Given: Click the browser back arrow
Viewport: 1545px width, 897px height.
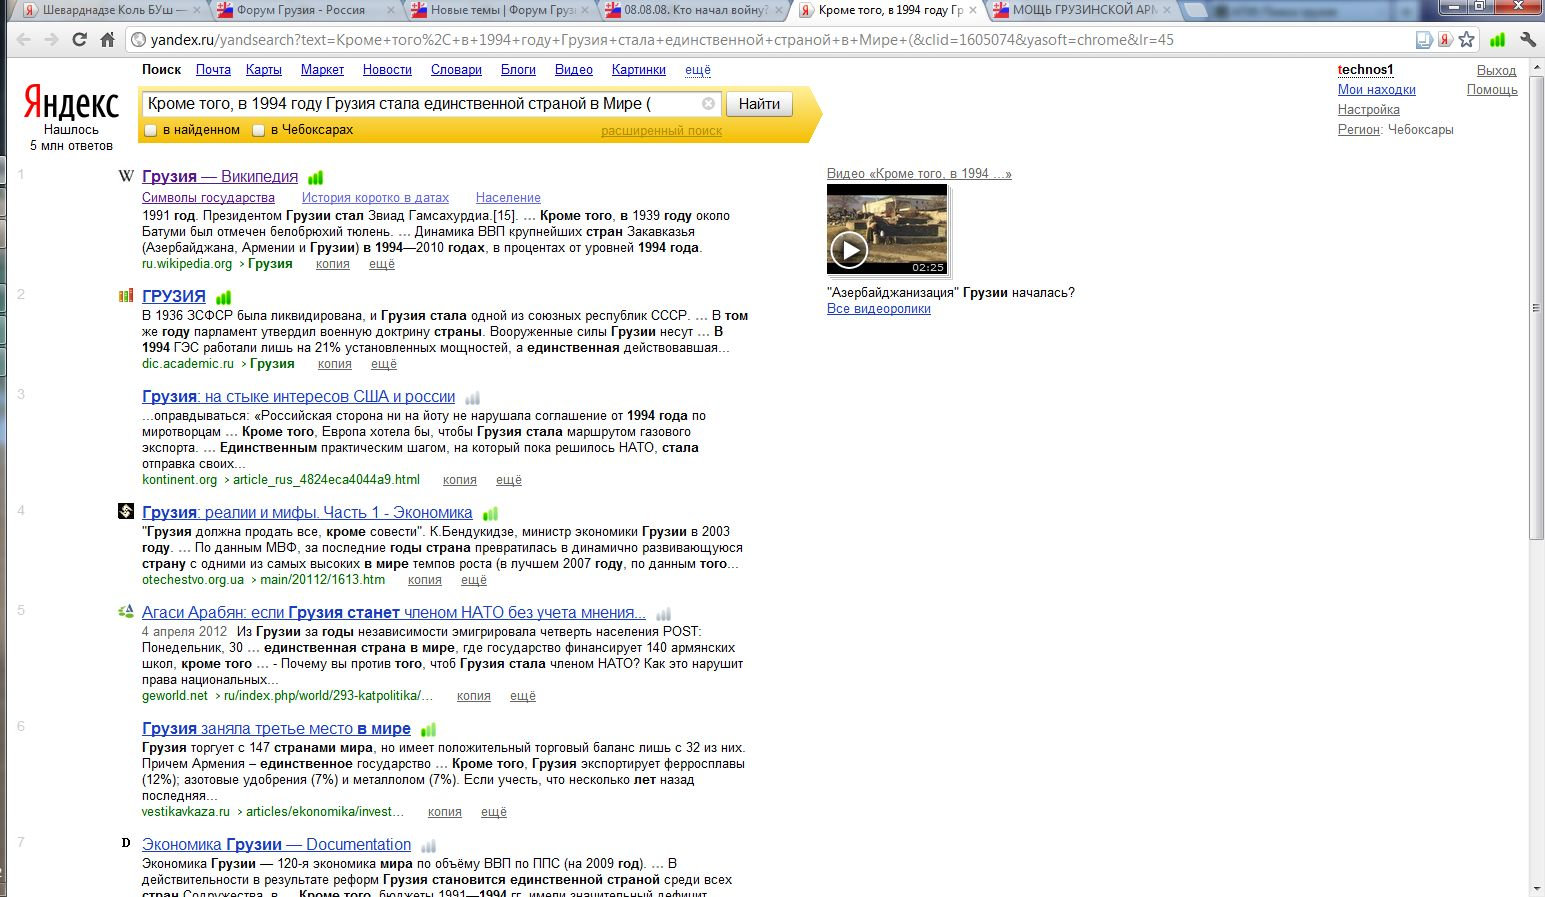Looking at the screenshot, I should 23,40.
